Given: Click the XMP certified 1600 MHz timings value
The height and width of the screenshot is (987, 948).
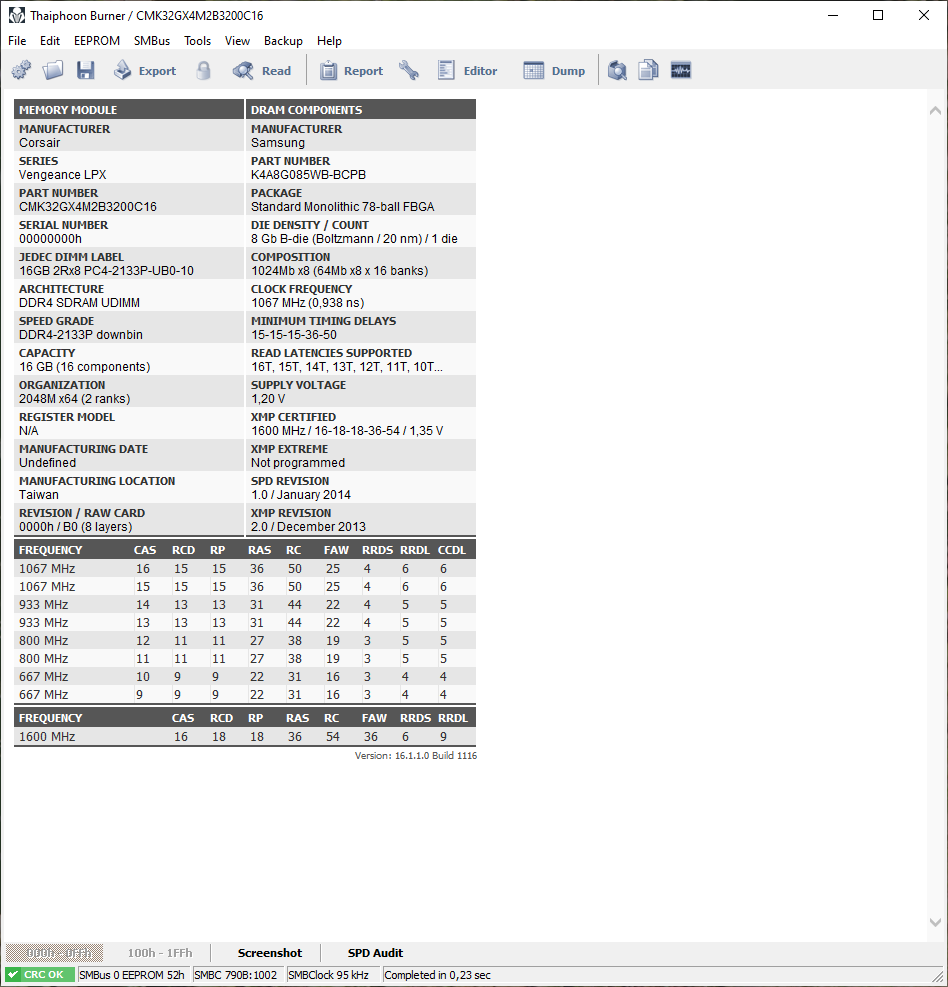Looking at the screenshot, I should (x=347, y=431).
